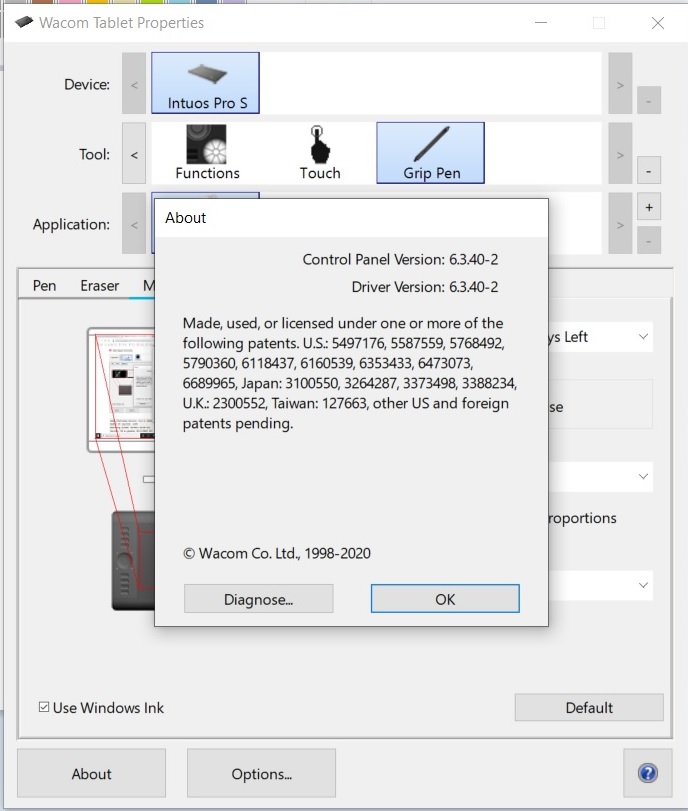This screenshot has width=688, height=811.
Task: Expand the dropdown ending in 'ys Left'
Action: tap(600, 337)
